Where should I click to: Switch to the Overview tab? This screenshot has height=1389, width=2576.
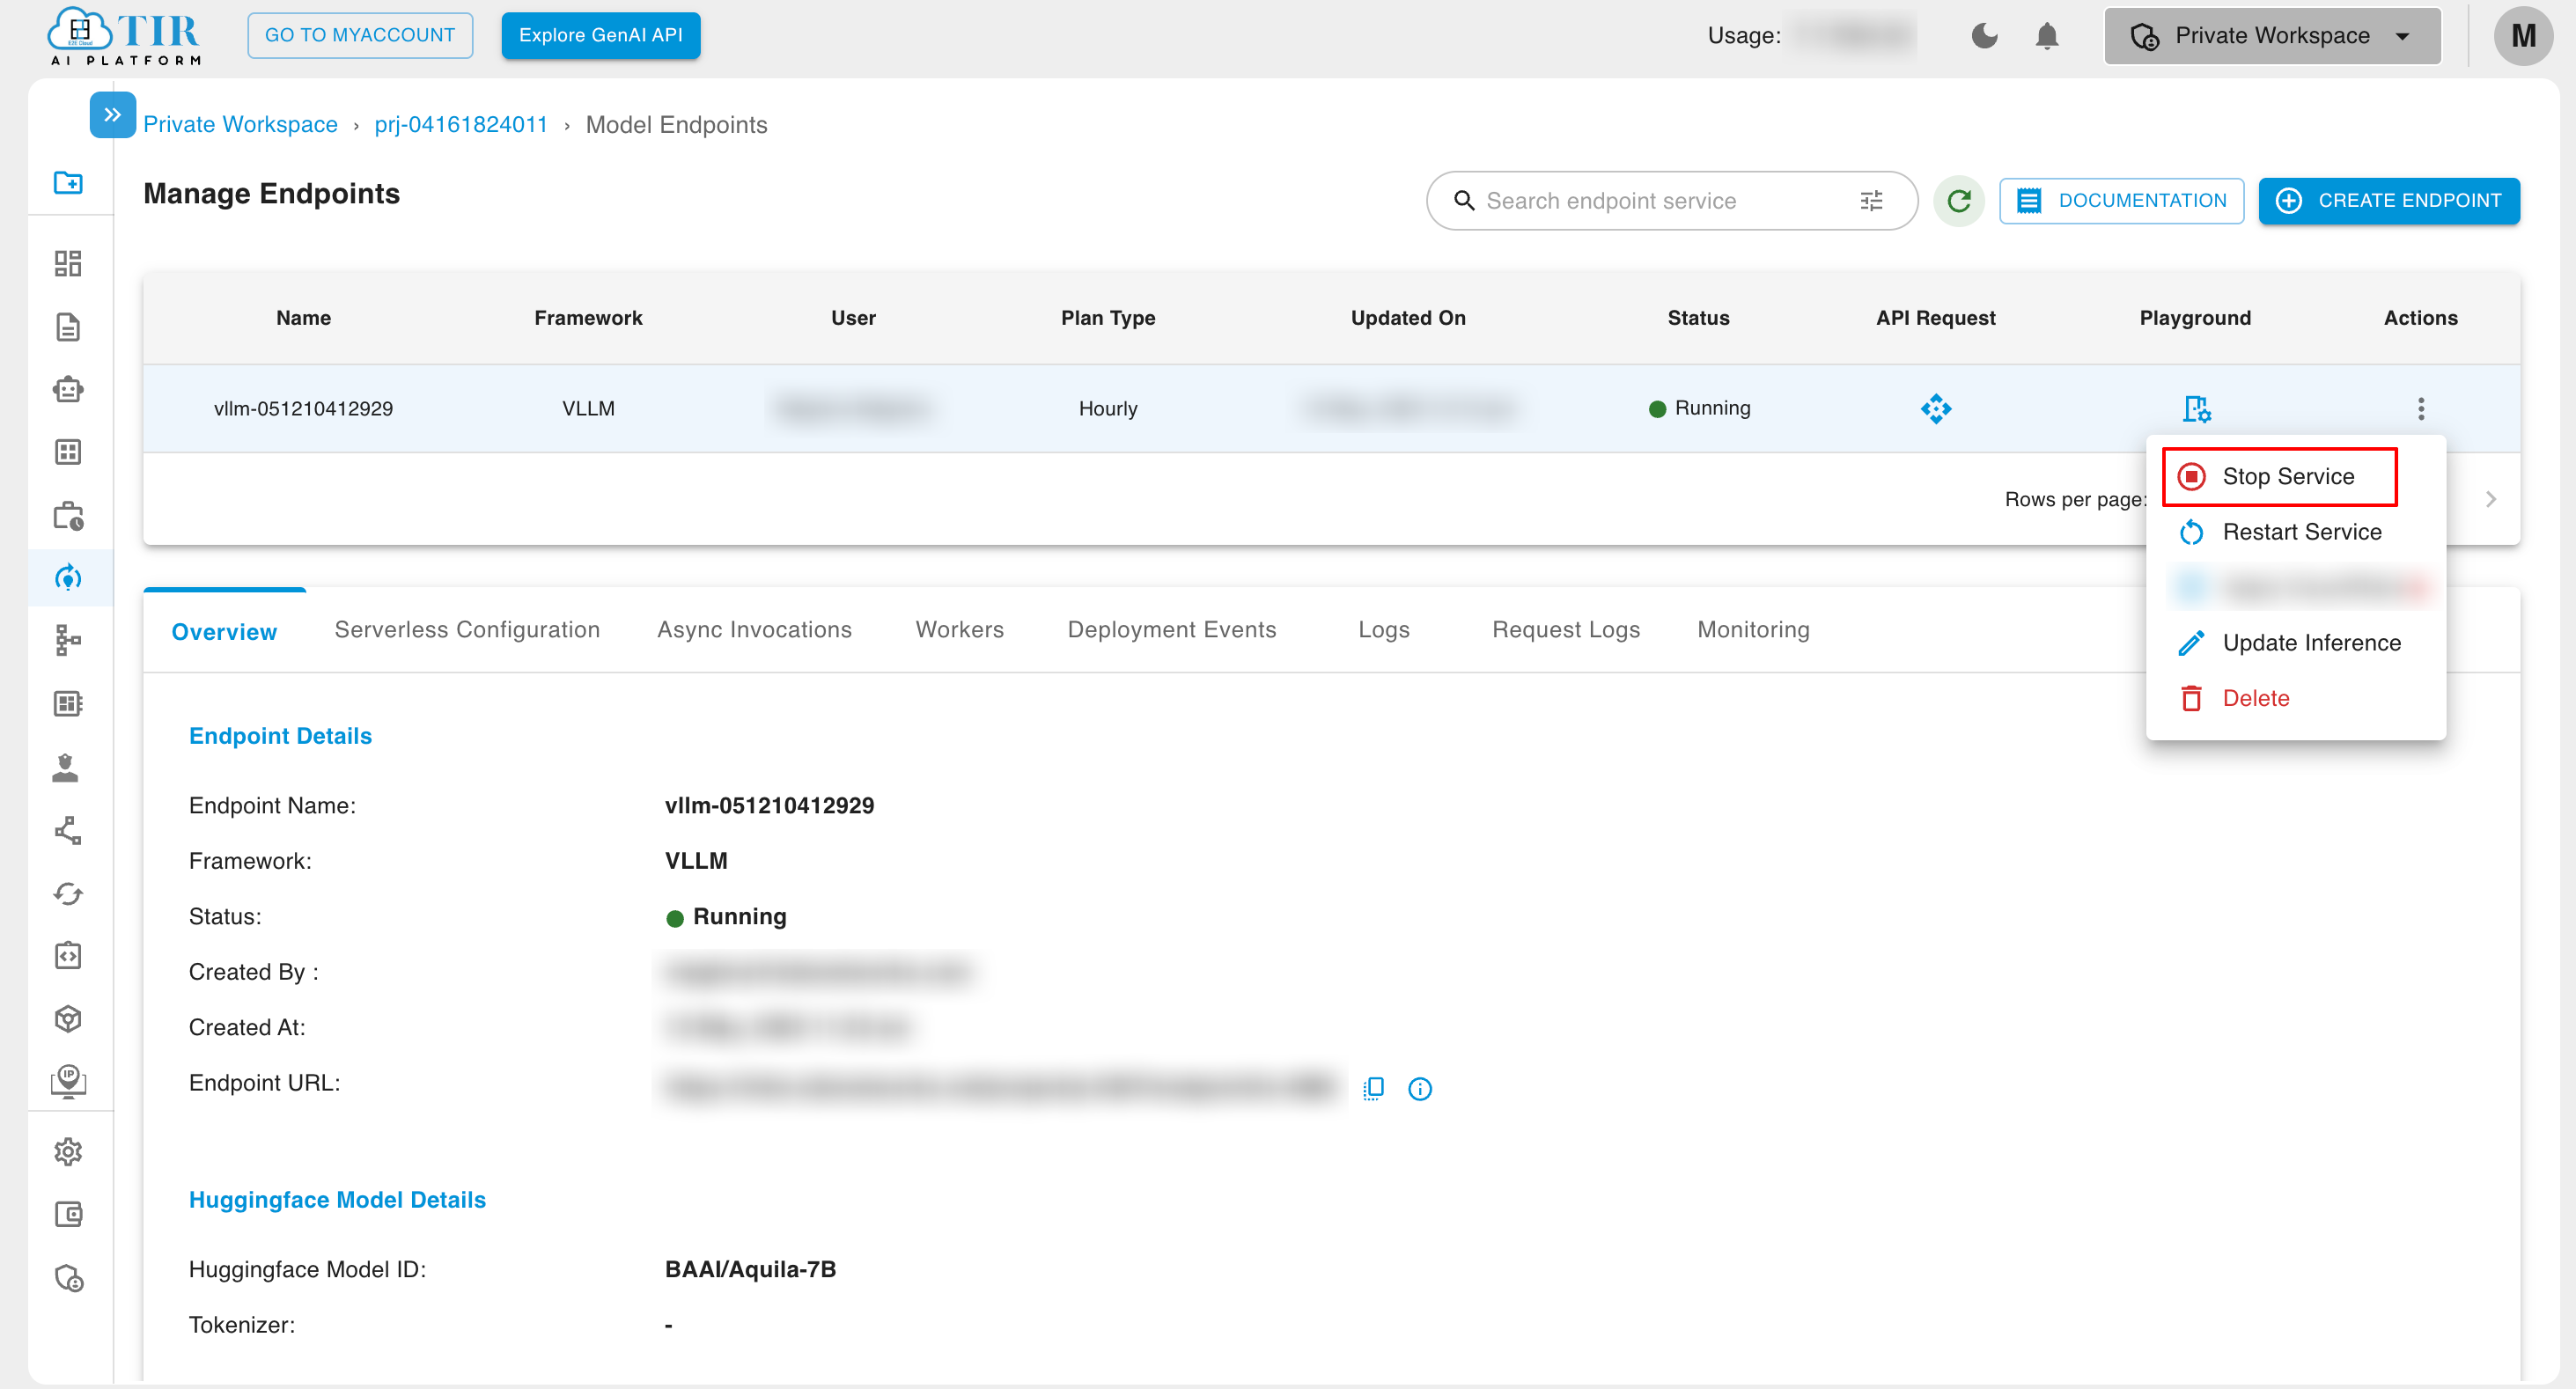click(x=224, y=631)
